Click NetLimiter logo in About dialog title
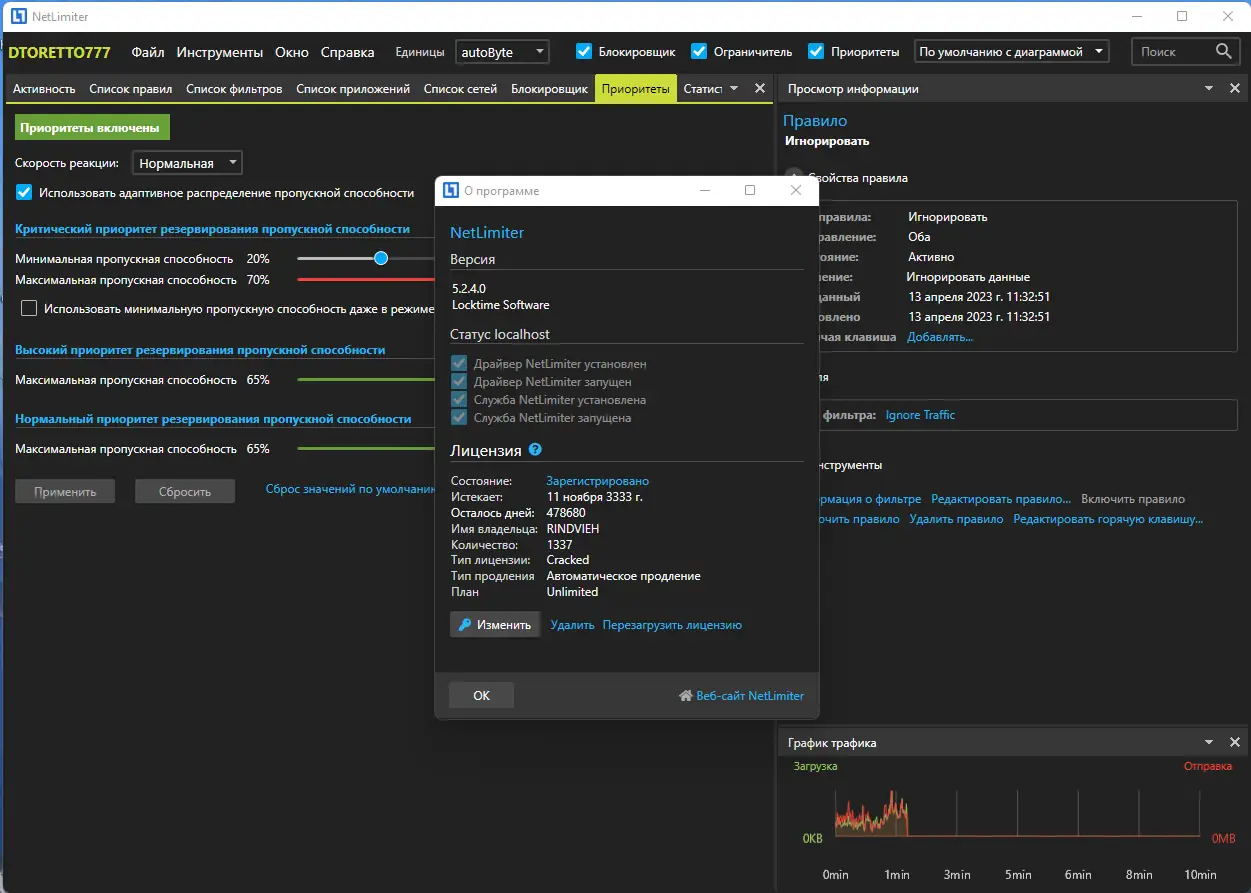1251x893 pixels. (451, 191)
